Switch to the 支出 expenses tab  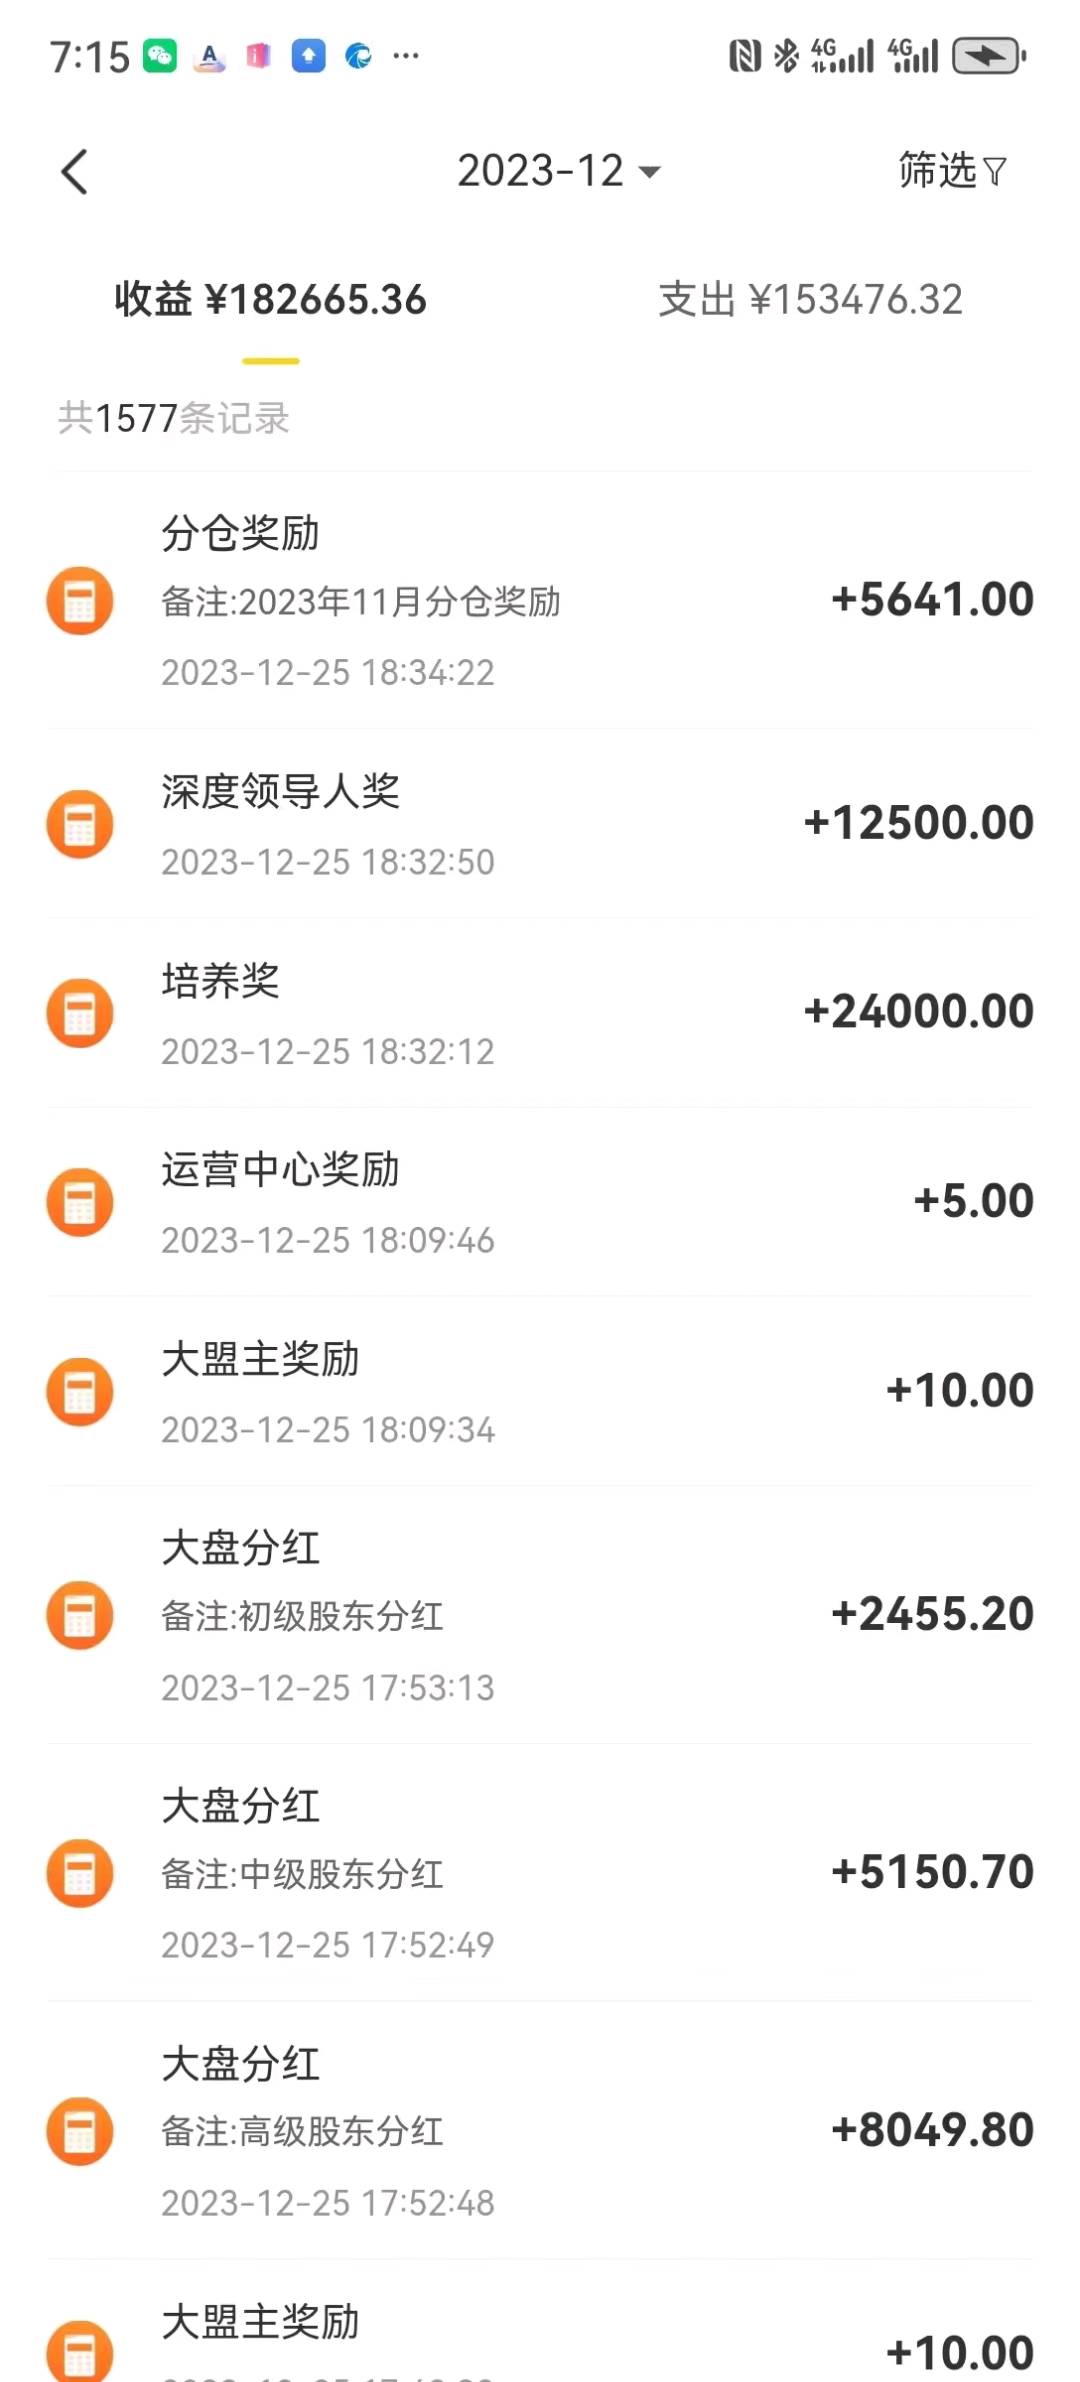click(x=810, y=299)
